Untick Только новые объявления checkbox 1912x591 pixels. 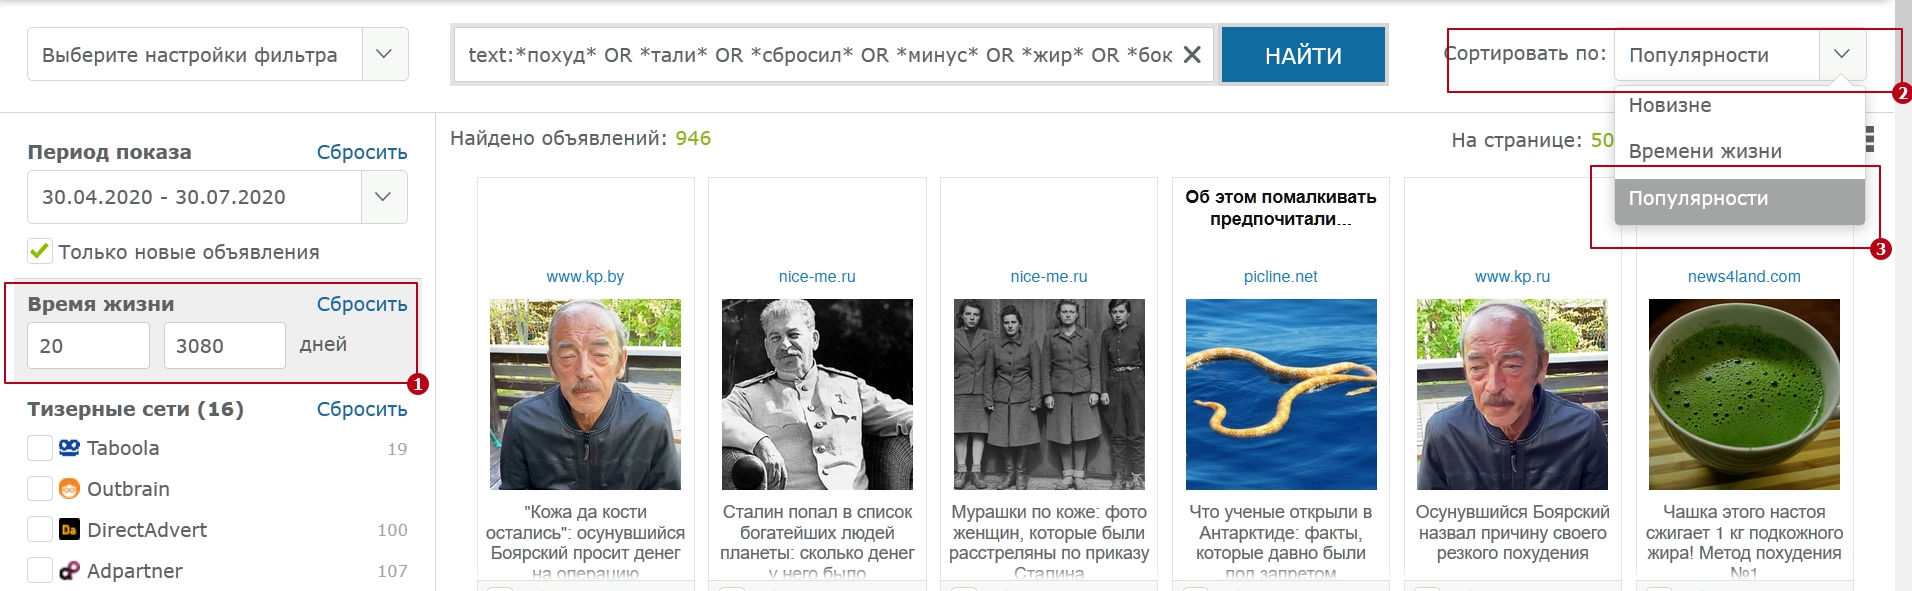click(x=40, y=251)
